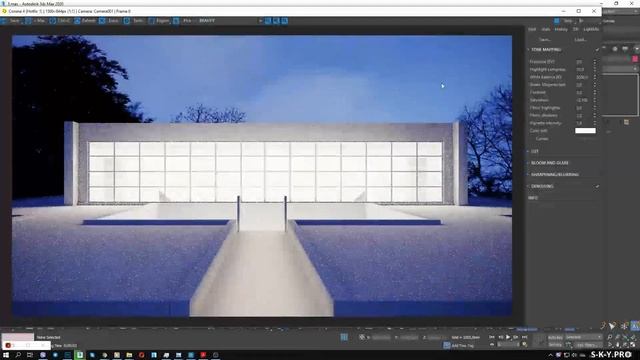
Task: Go to end frame in 3ds Max playback
Action: pyautogui.click(x=525, y=337)
